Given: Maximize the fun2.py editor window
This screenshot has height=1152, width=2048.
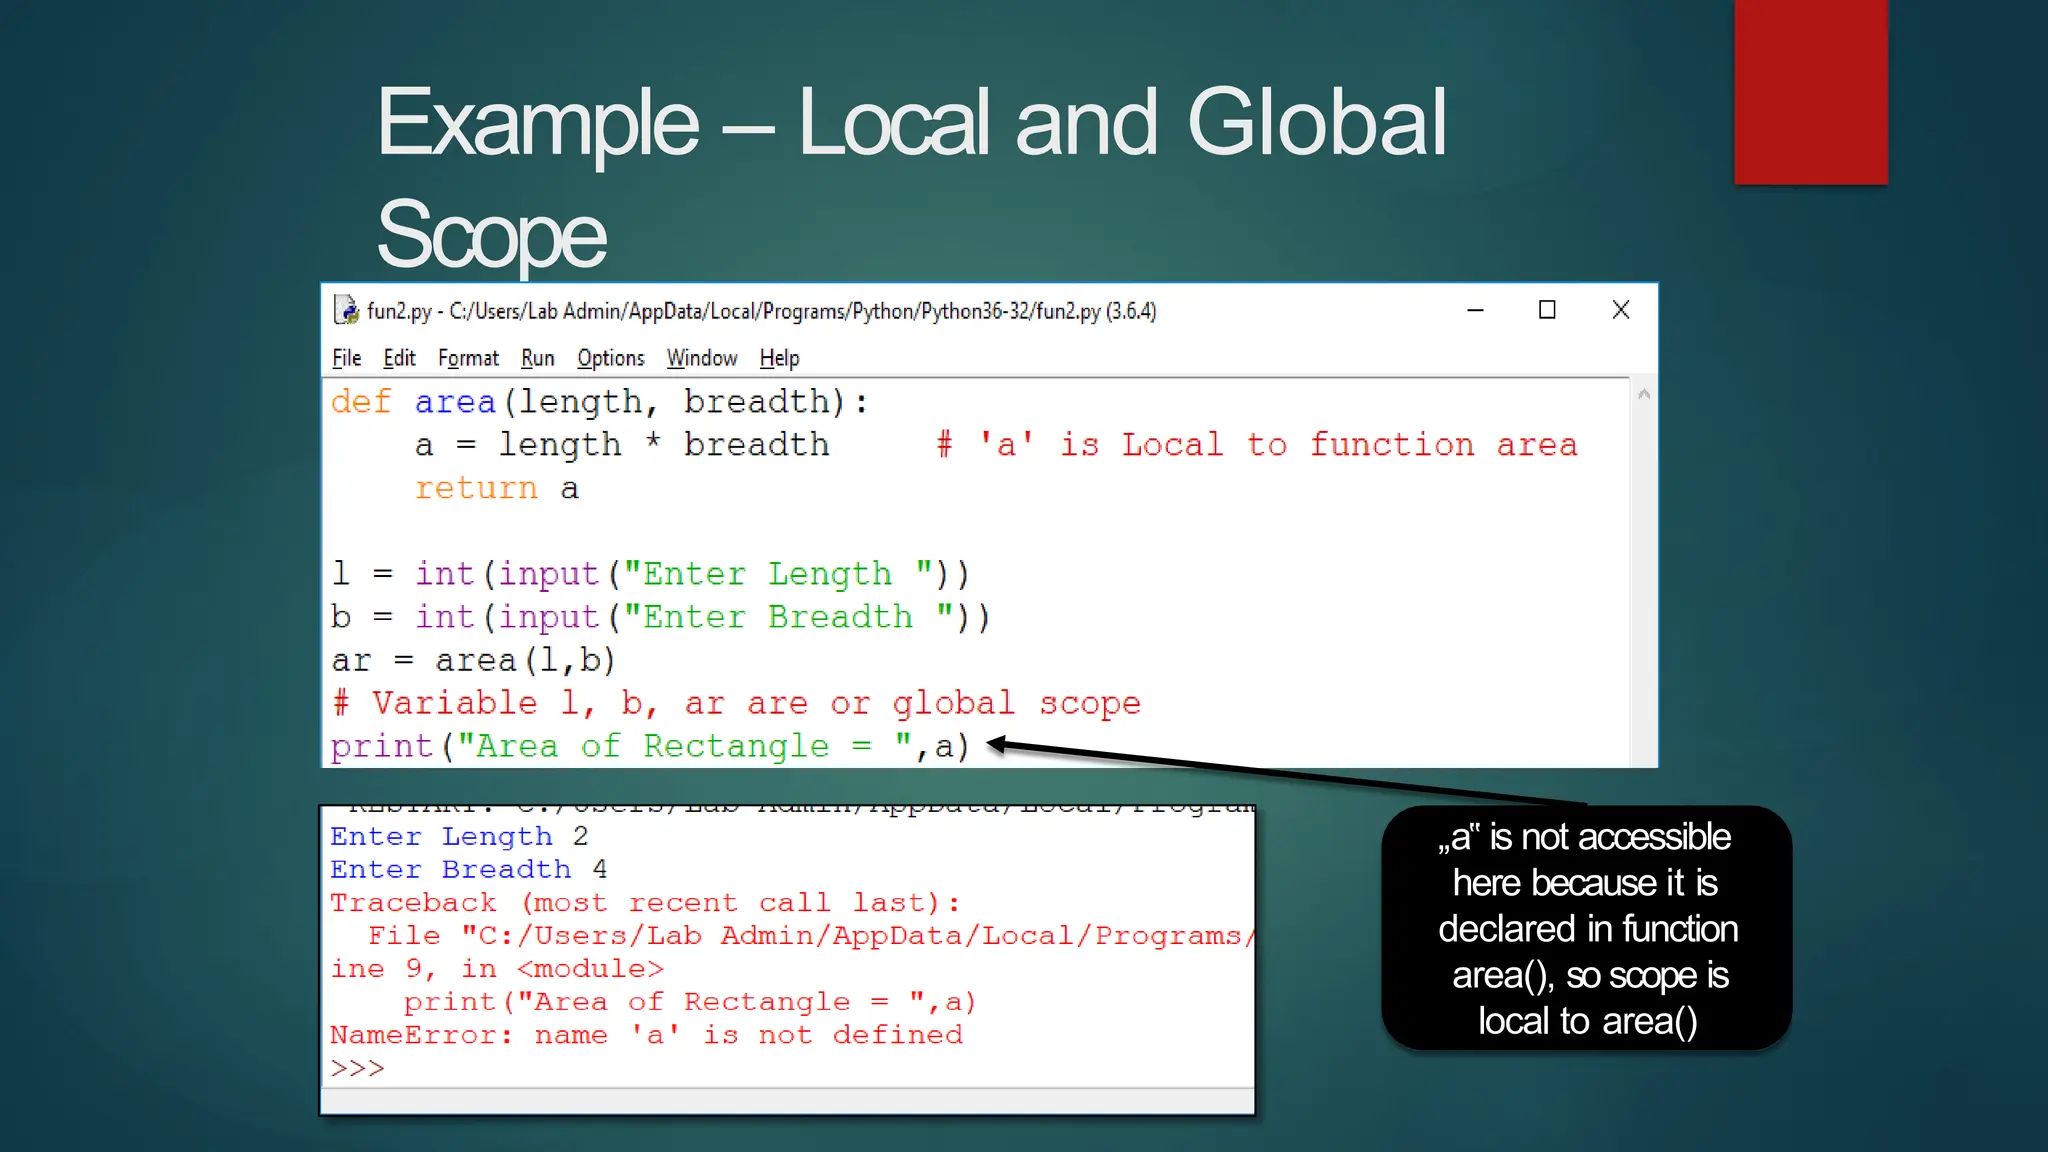Looking at the screenshot, I should [1547, 310].
